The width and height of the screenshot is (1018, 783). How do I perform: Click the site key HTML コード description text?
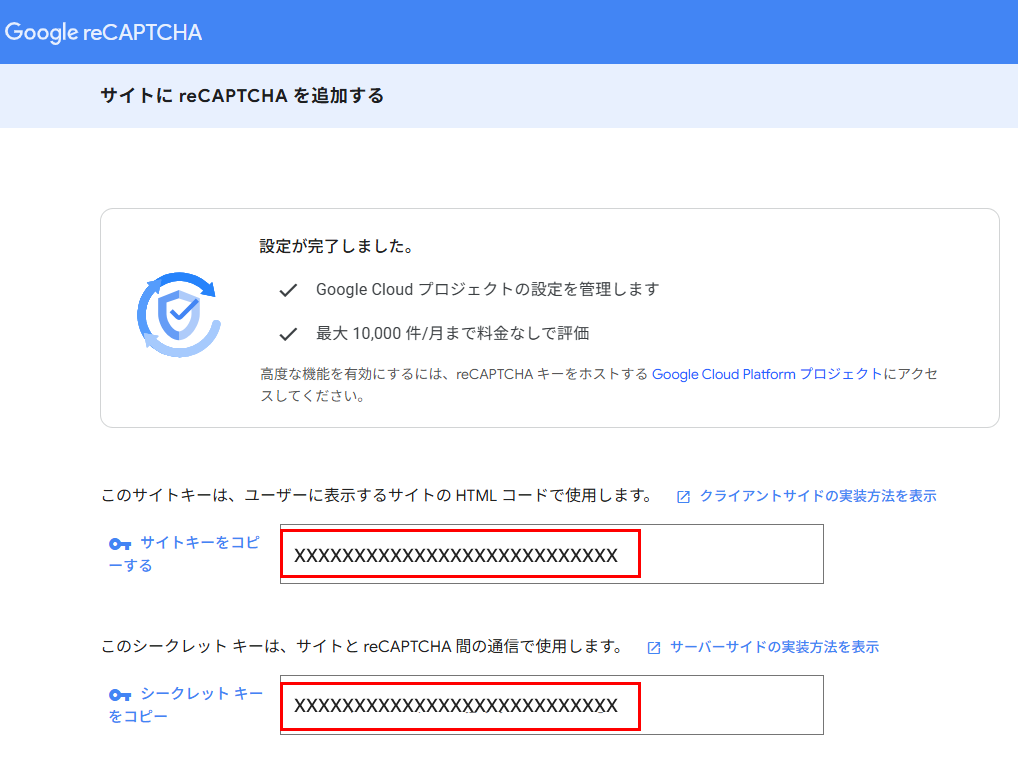376,496
